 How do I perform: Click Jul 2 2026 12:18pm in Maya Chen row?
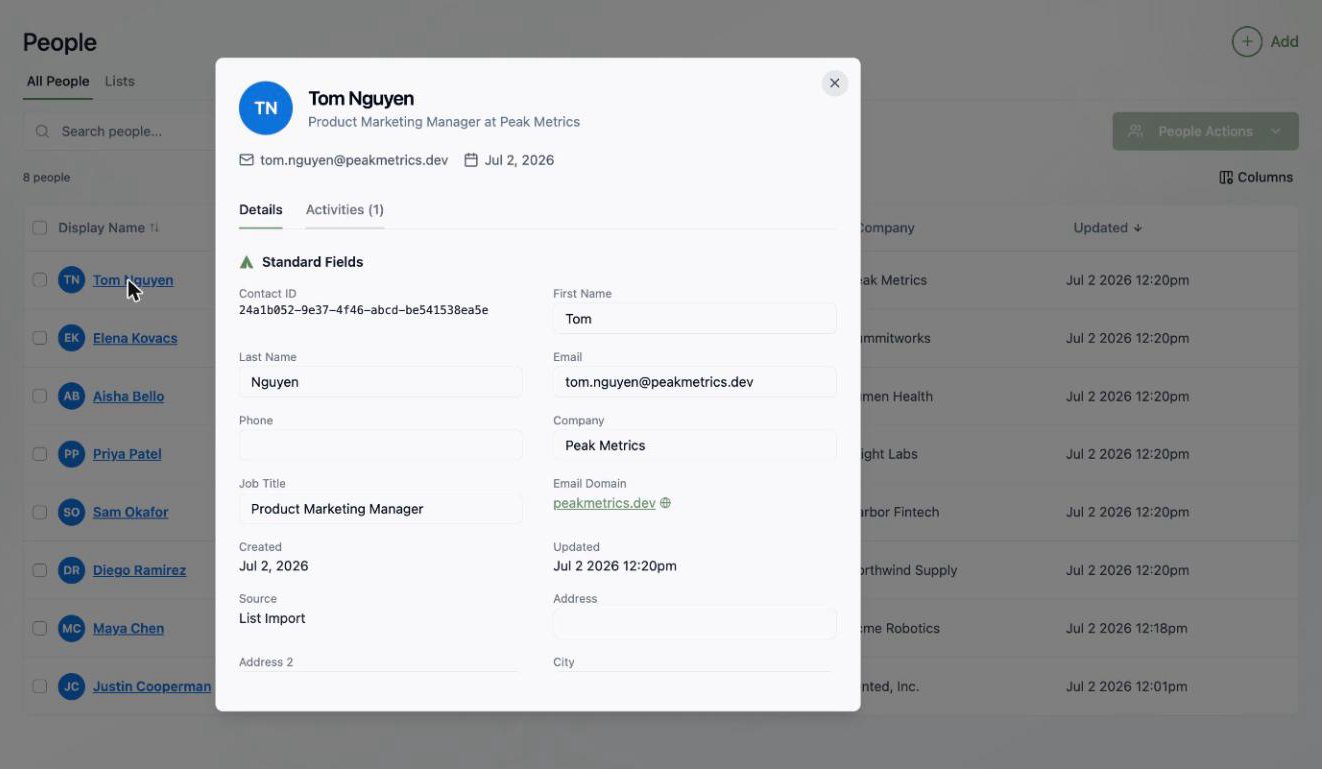coord(1127,628)
